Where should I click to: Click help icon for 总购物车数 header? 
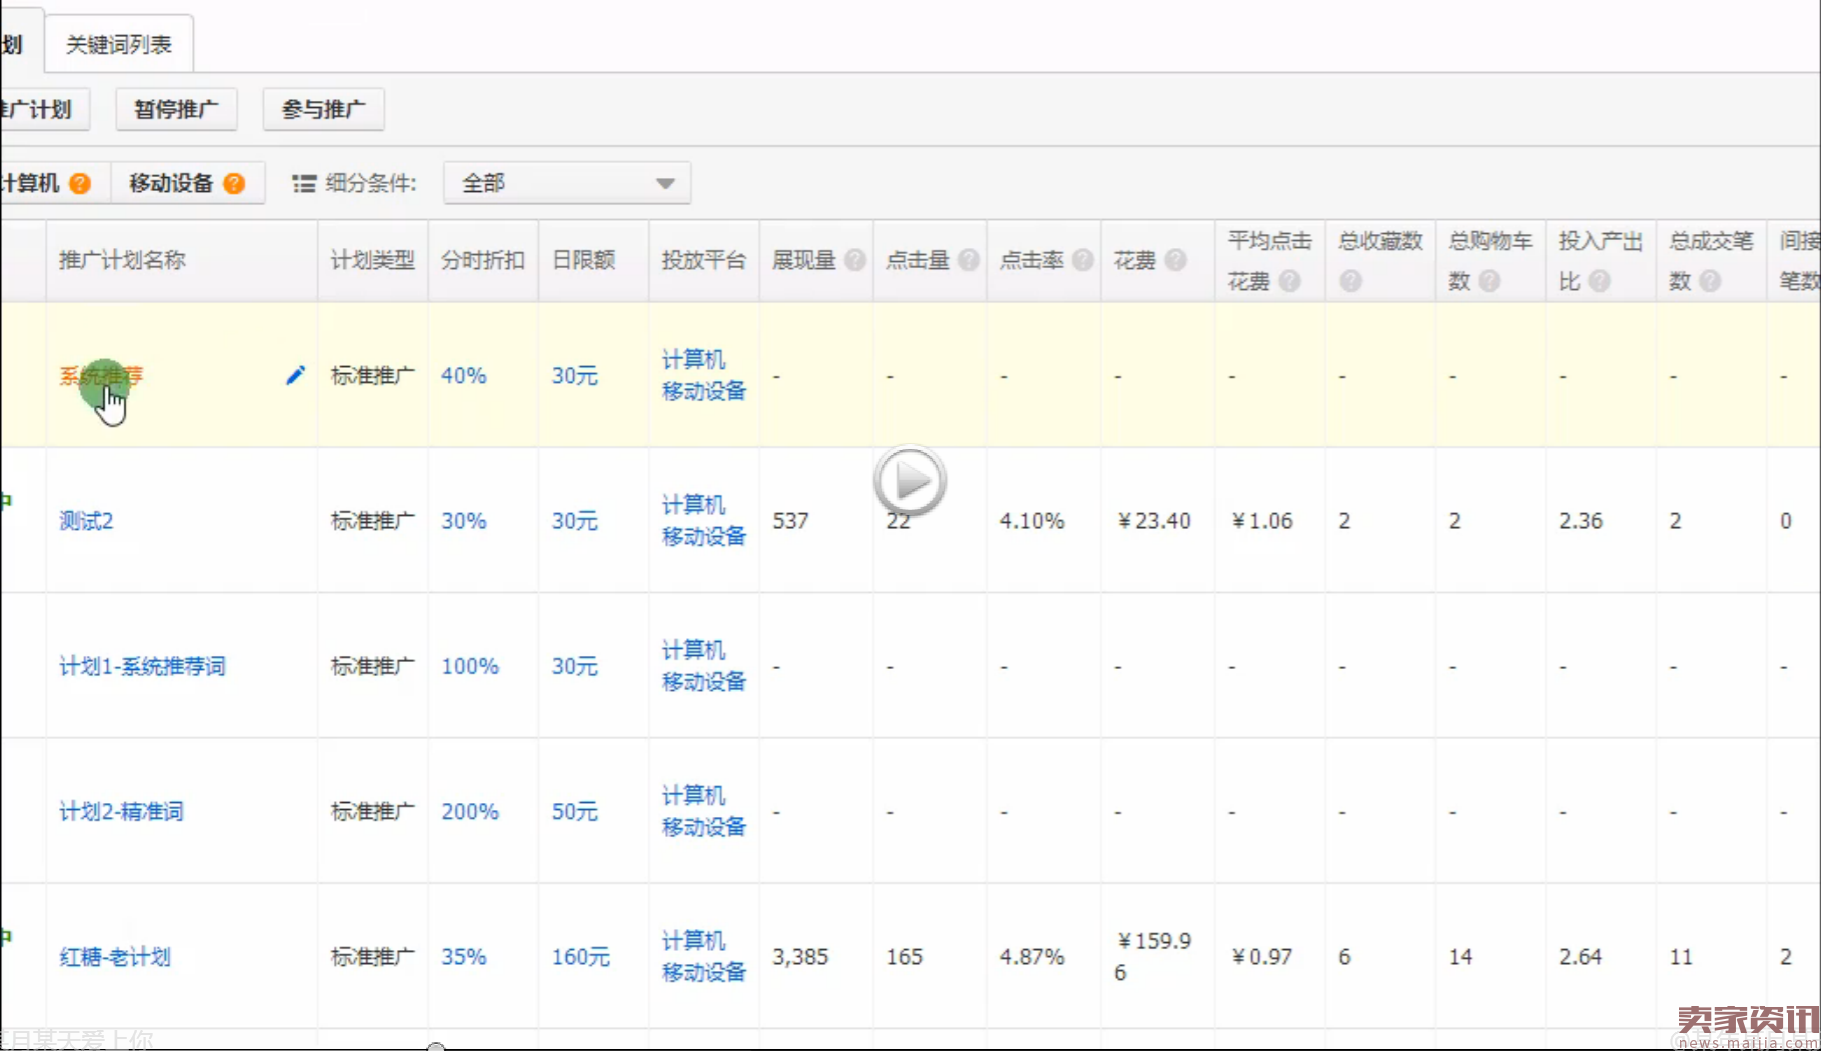1490,281
